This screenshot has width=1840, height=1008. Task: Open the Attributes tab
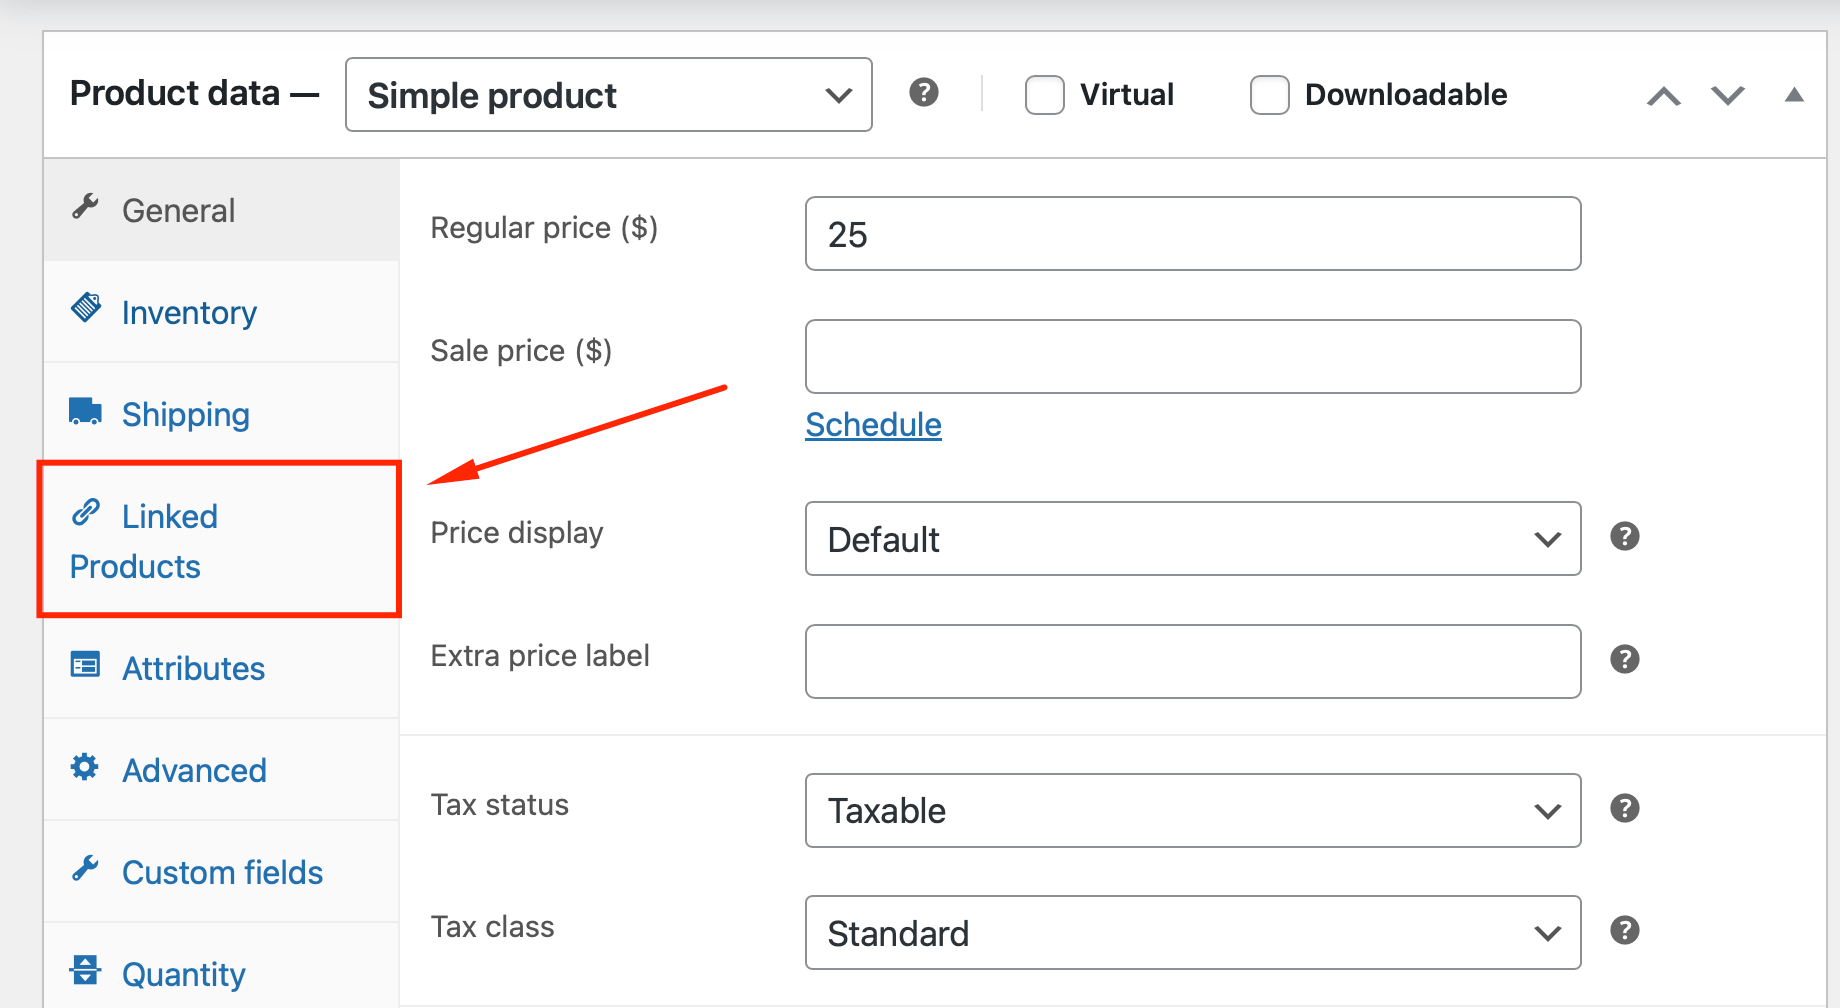pyautogui.click(x=221, y=668)
